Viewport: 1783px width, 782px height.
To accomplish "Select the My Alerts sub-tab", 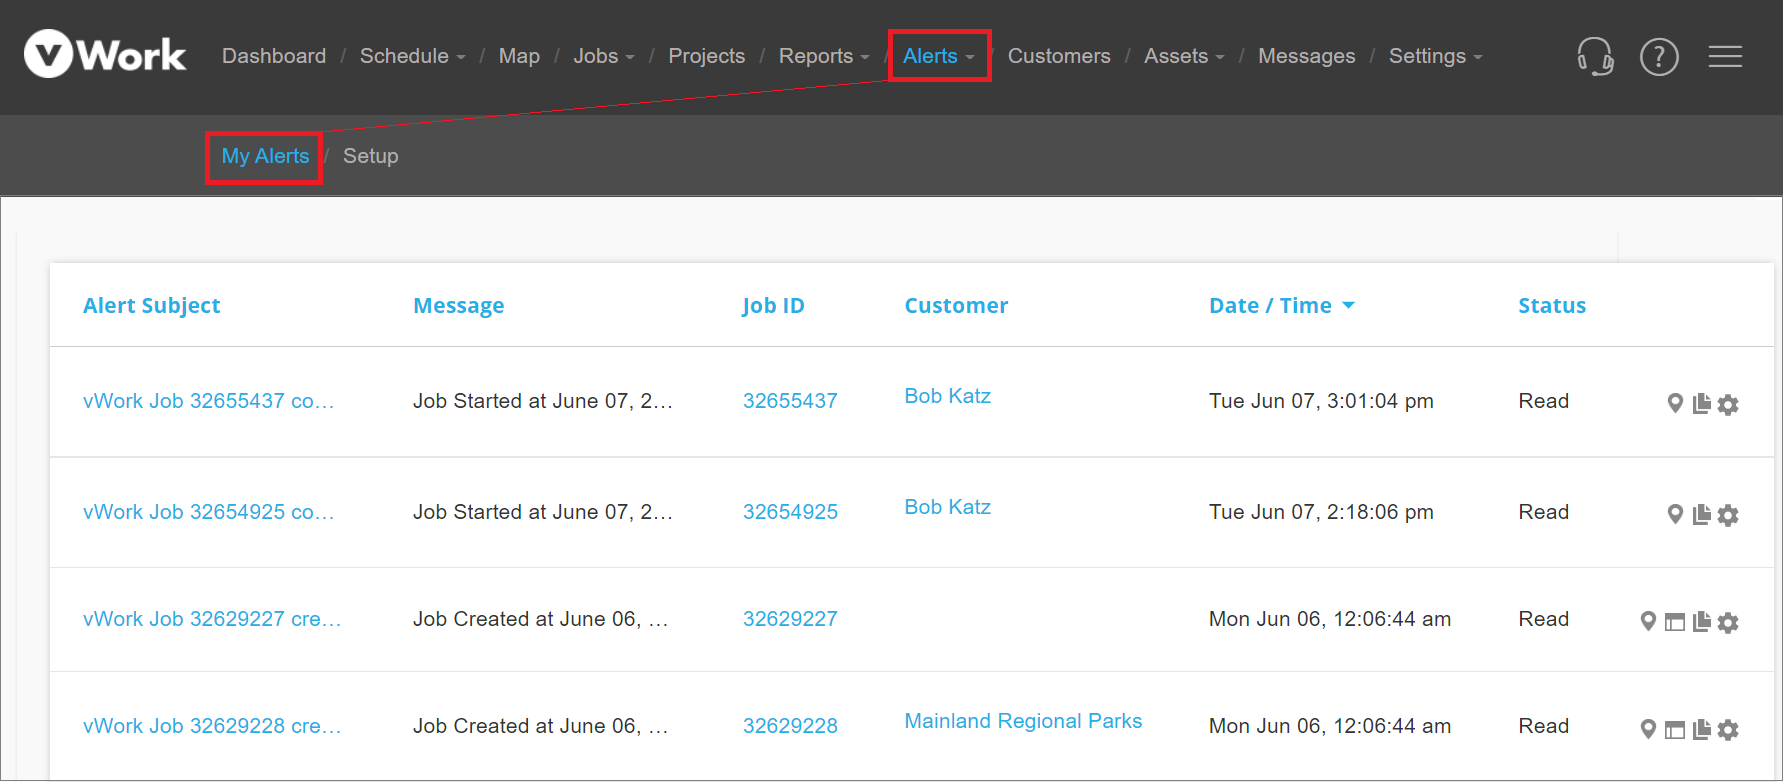I will pyautogui.click(x=265, y=156).
